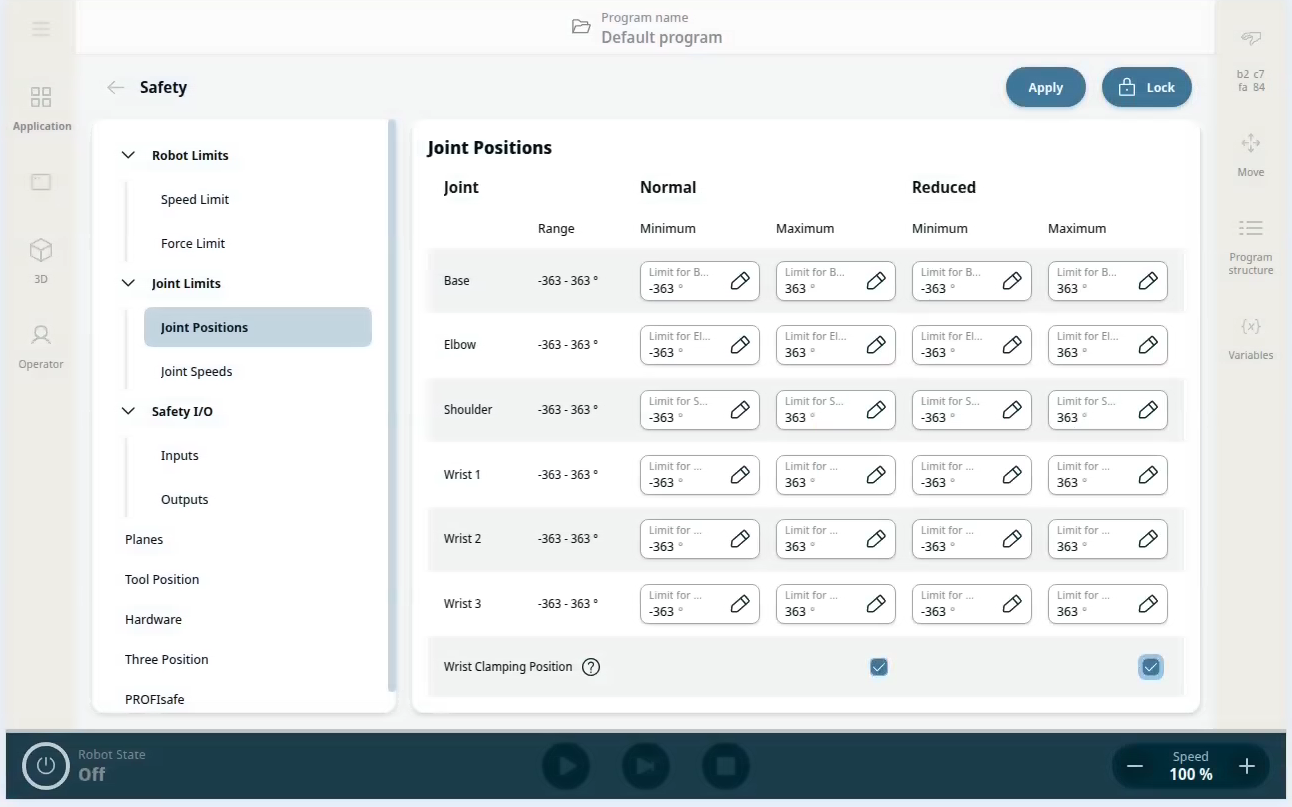Select Joint Speeds in the sidebar
This screenshot has height=807, width=1292.
point(196,371)
